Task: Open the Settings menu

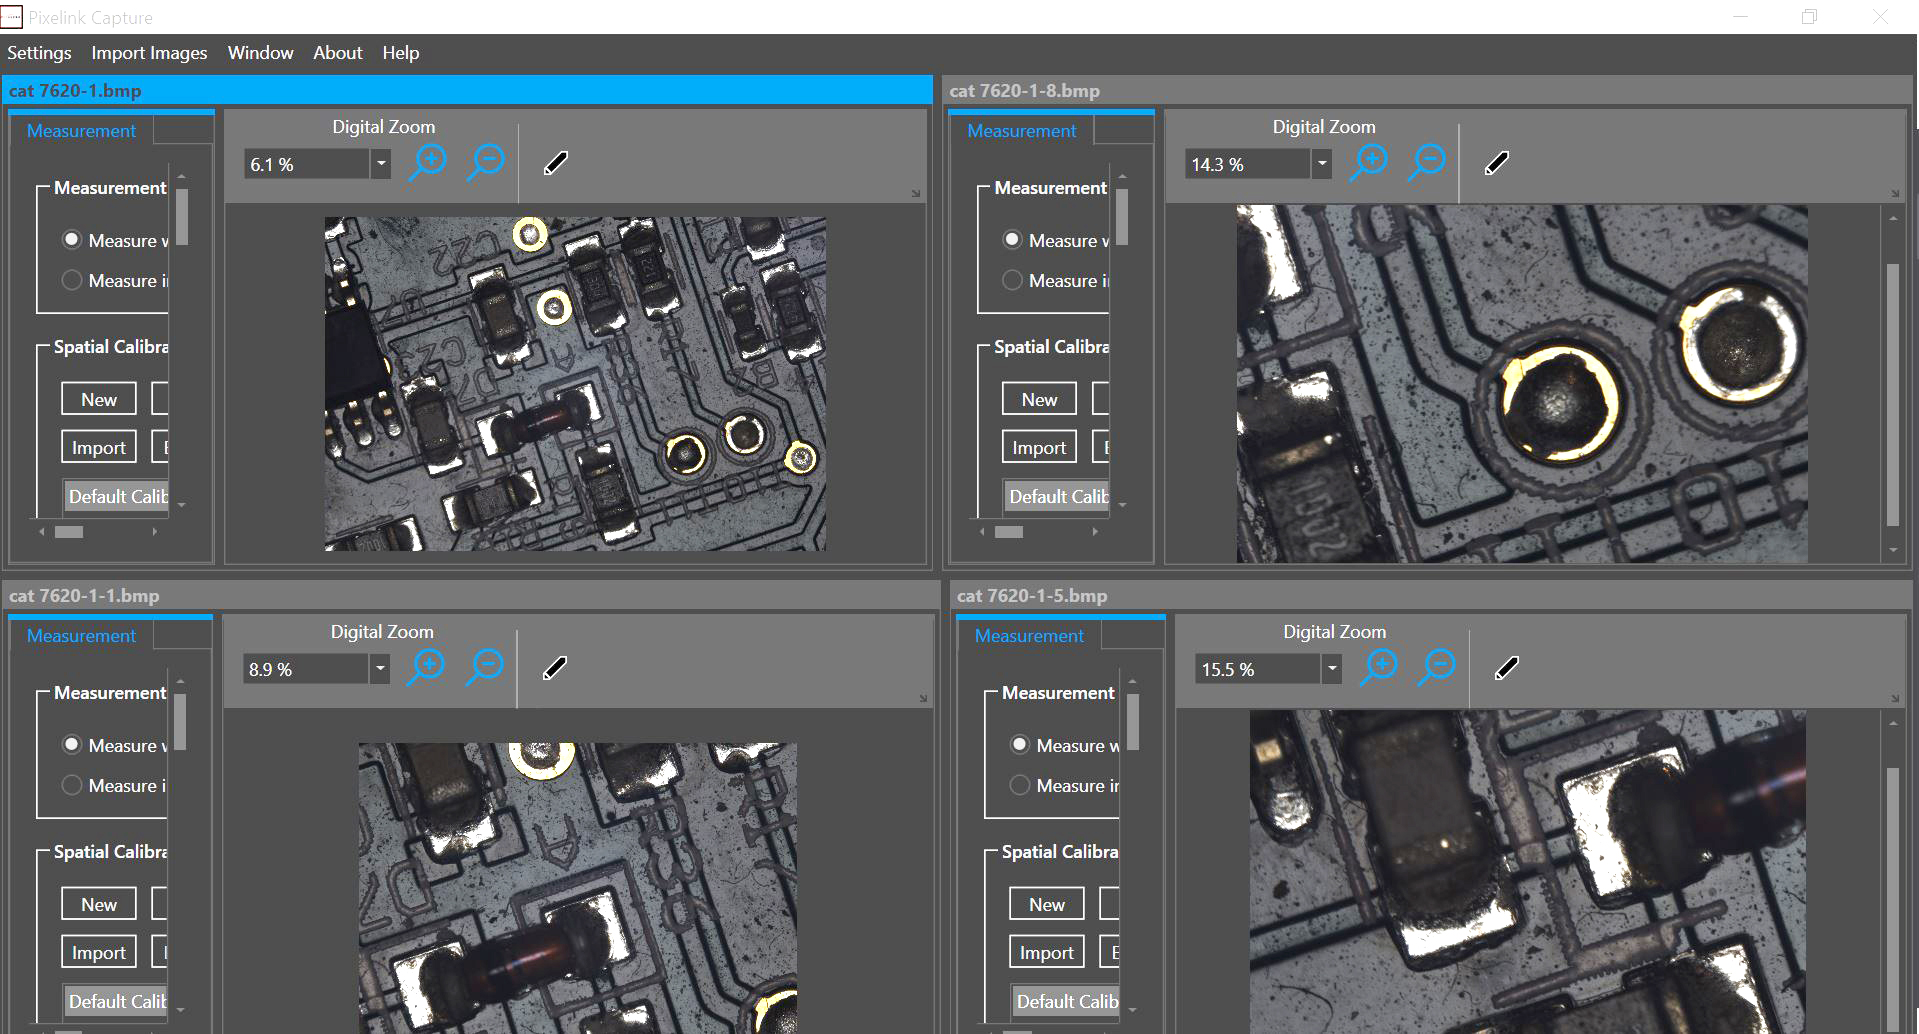Action: click(38, 53)
